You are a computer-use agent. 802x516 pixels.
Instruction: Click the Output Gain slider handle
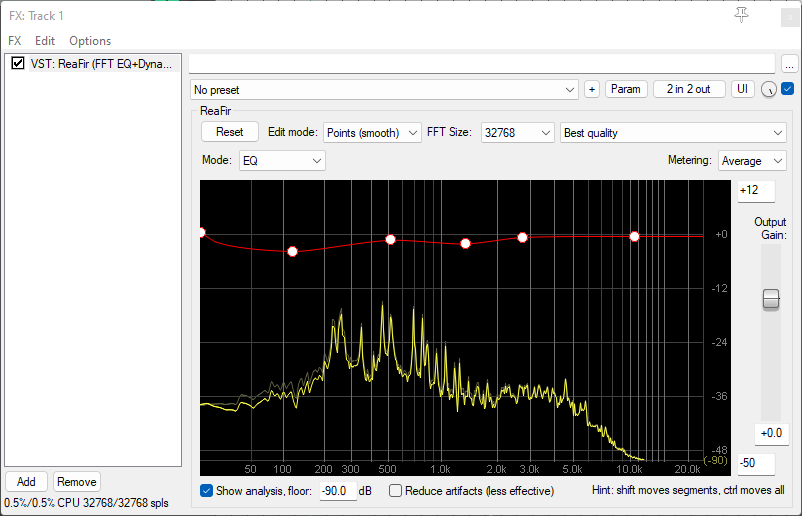771,299
